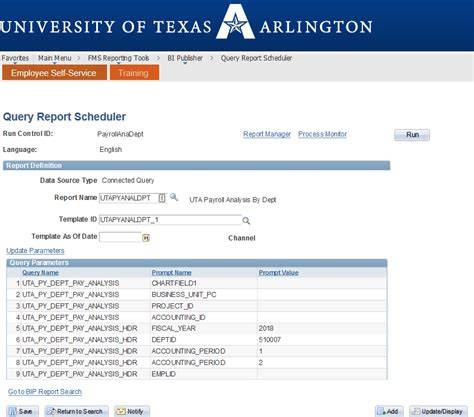Open the Report Manager link
This screenshot has width=474, height=417.
point(267,134)
